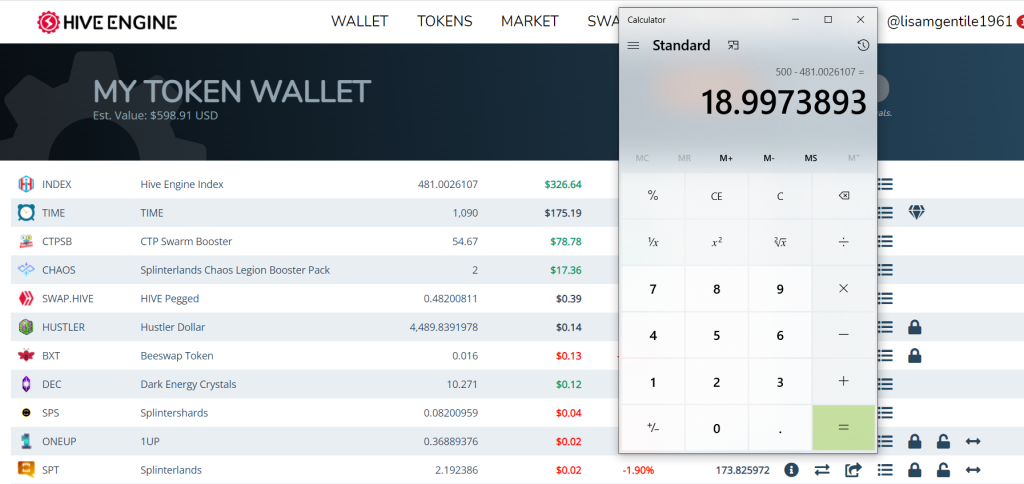Click the send/transfer icon for SPT
This screenshot has width=1024, height=484.
854,470
